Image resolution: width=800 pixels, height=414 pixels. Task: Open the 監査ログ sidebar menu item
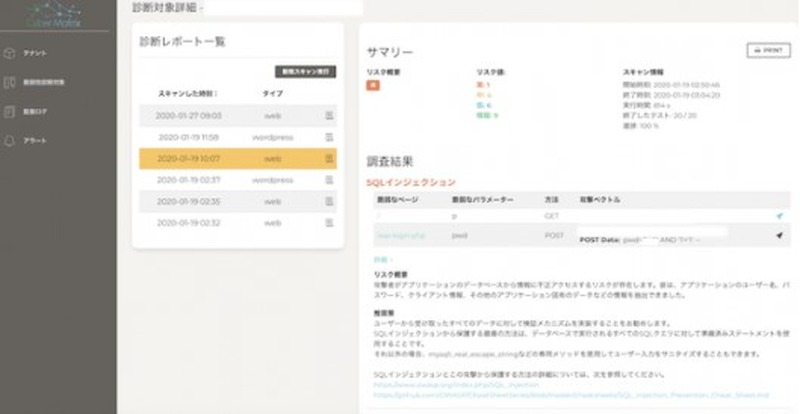pos(36,111)
